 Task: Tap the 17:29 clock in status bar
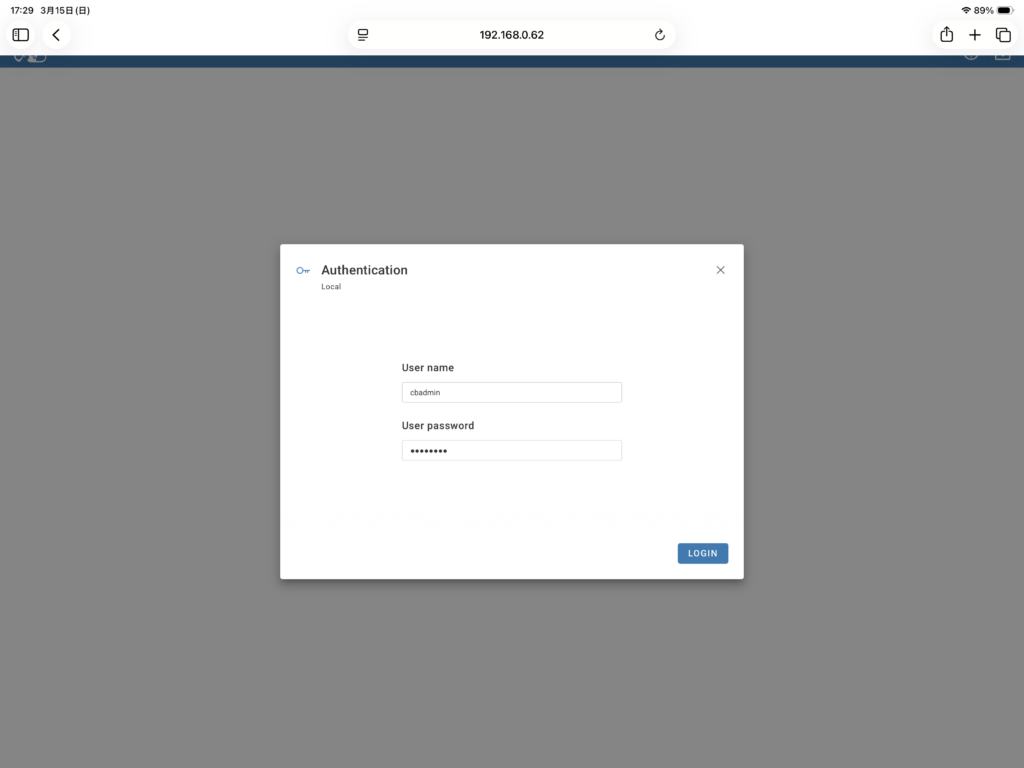click(22, 10)
